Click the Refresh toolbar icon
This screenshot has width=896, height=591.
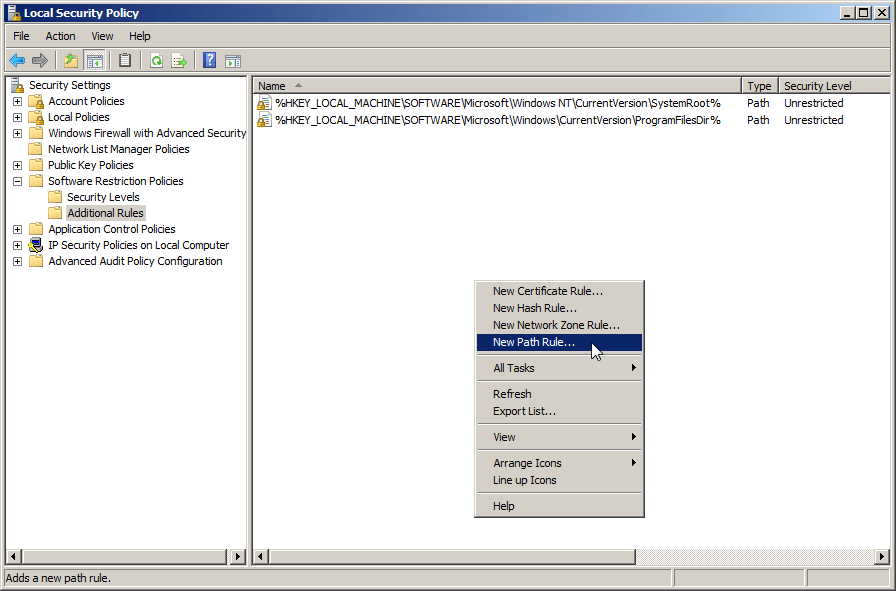coord(156,60)
